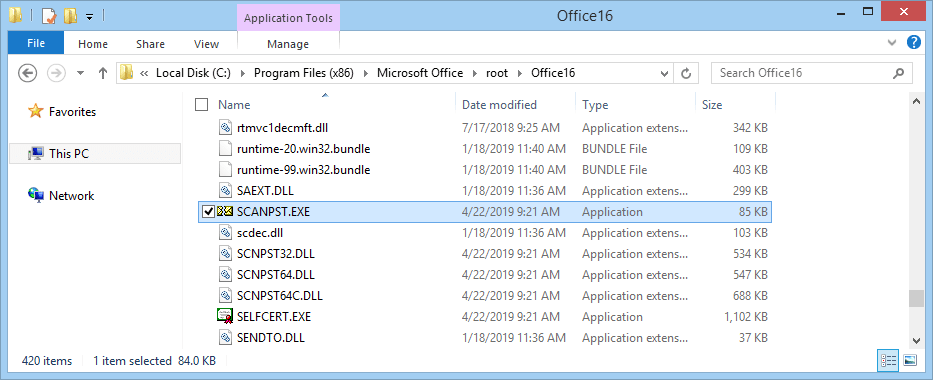934x381 pixels.
Task: Click the SENDTO.DLL file icon
Action: pyautogui.click(x=225, y=338)
